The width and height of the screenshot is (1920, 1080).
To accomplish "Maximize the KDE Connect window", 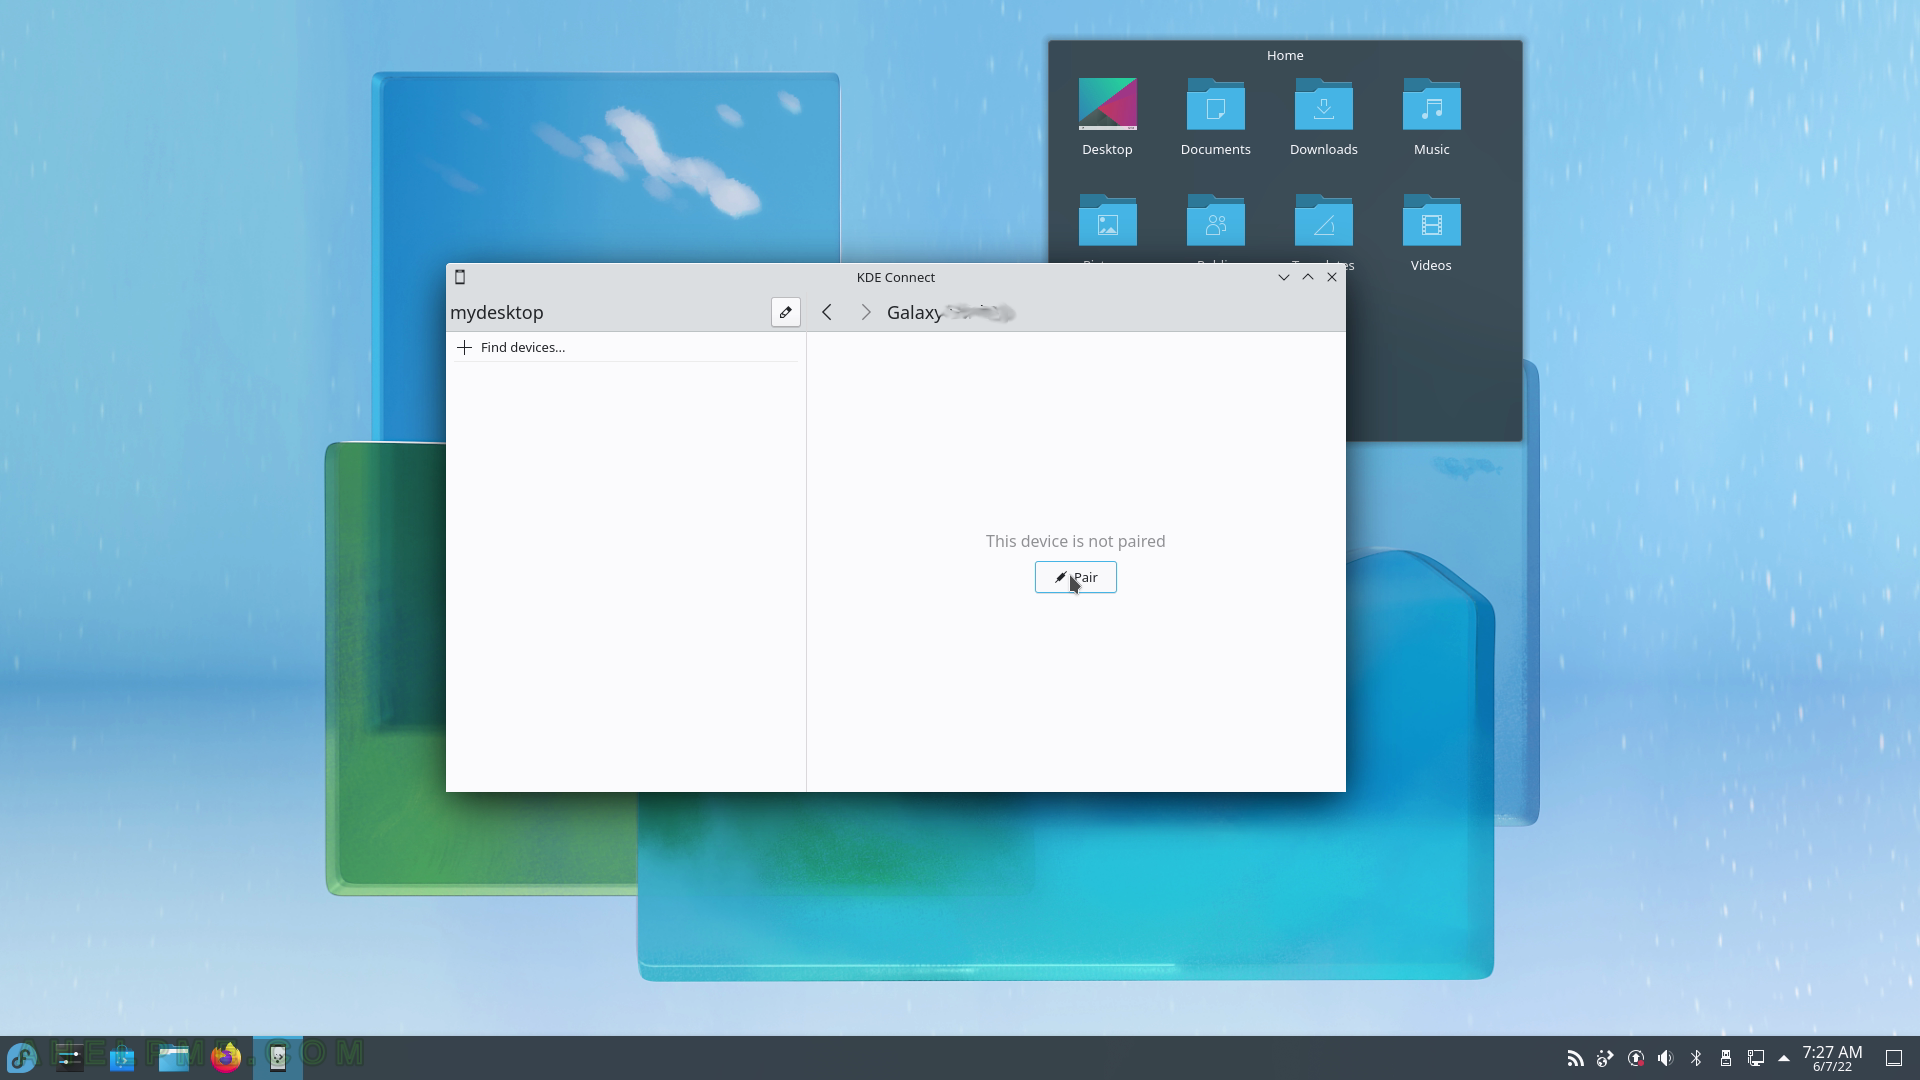I will (x=1308, y=277).
